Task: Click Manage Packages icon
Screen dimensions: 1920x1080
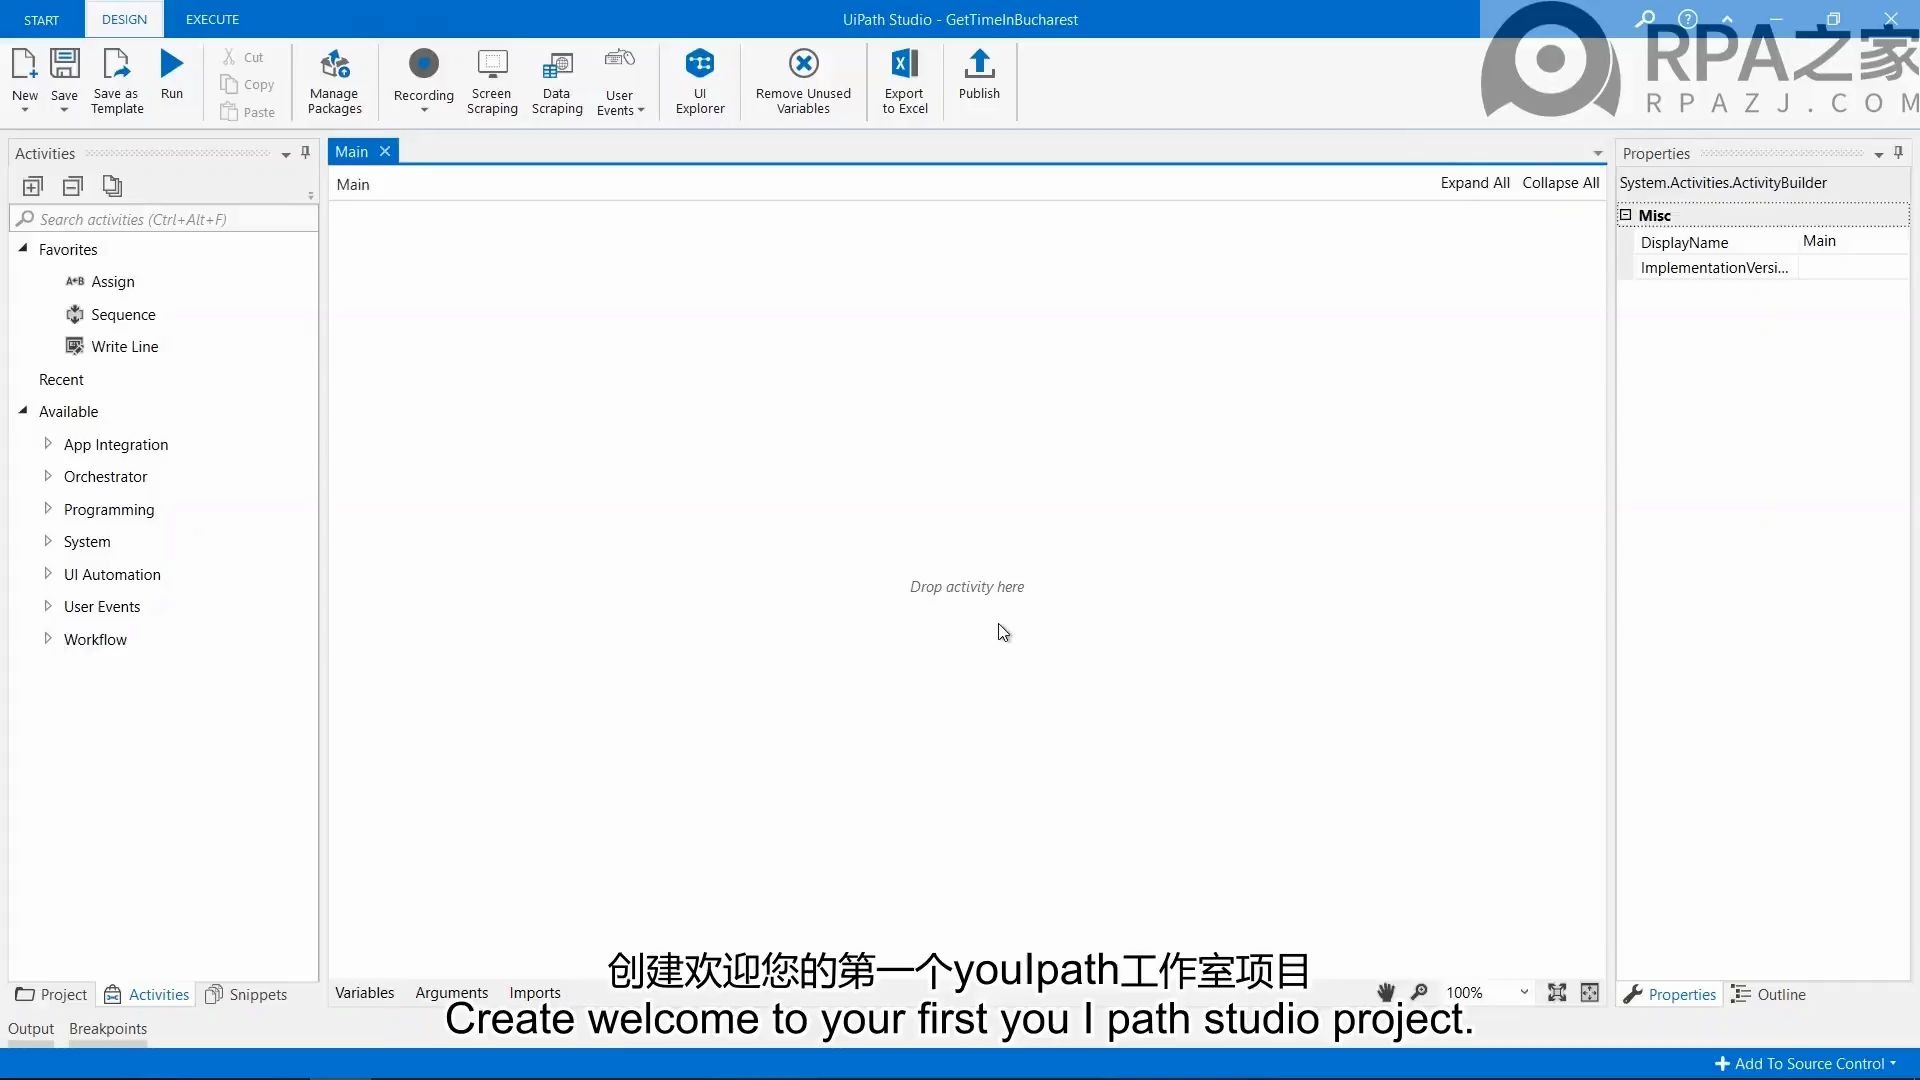Action: point(334,79)
